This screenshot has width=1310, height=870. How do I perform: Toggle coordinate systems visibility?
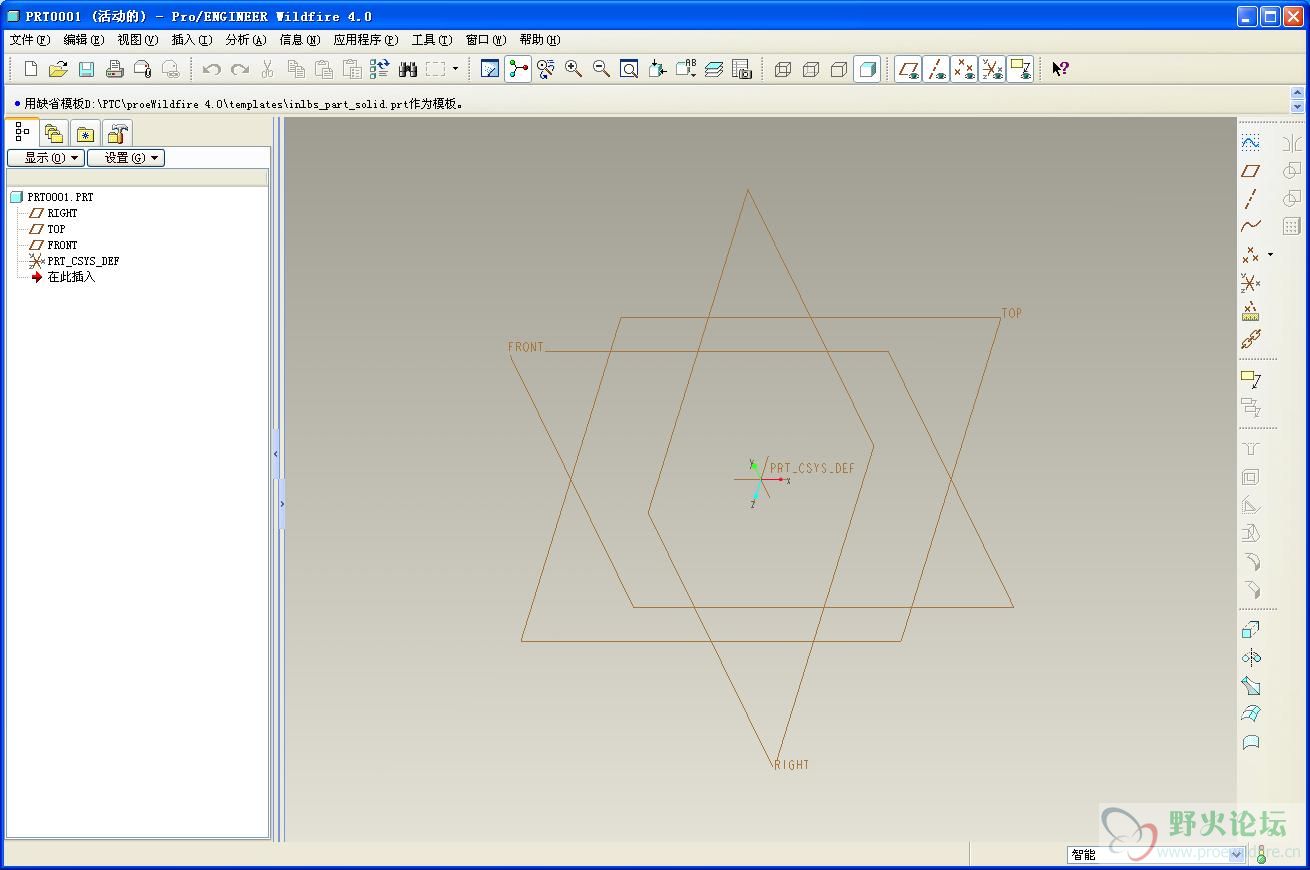992,69
